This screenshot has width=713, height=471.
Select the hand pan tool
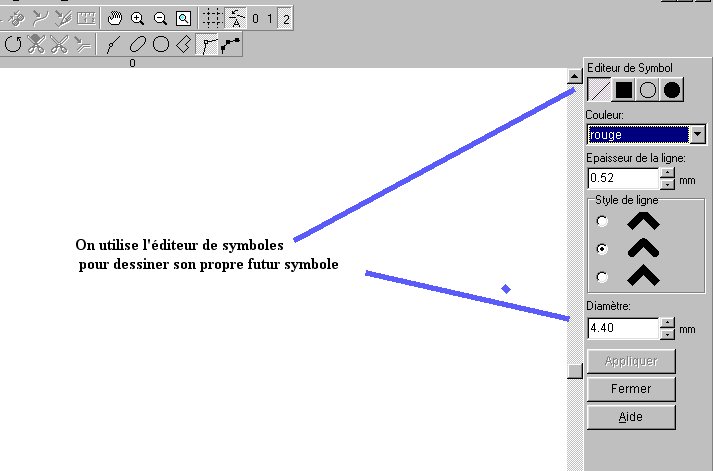[x=115, y=18]
